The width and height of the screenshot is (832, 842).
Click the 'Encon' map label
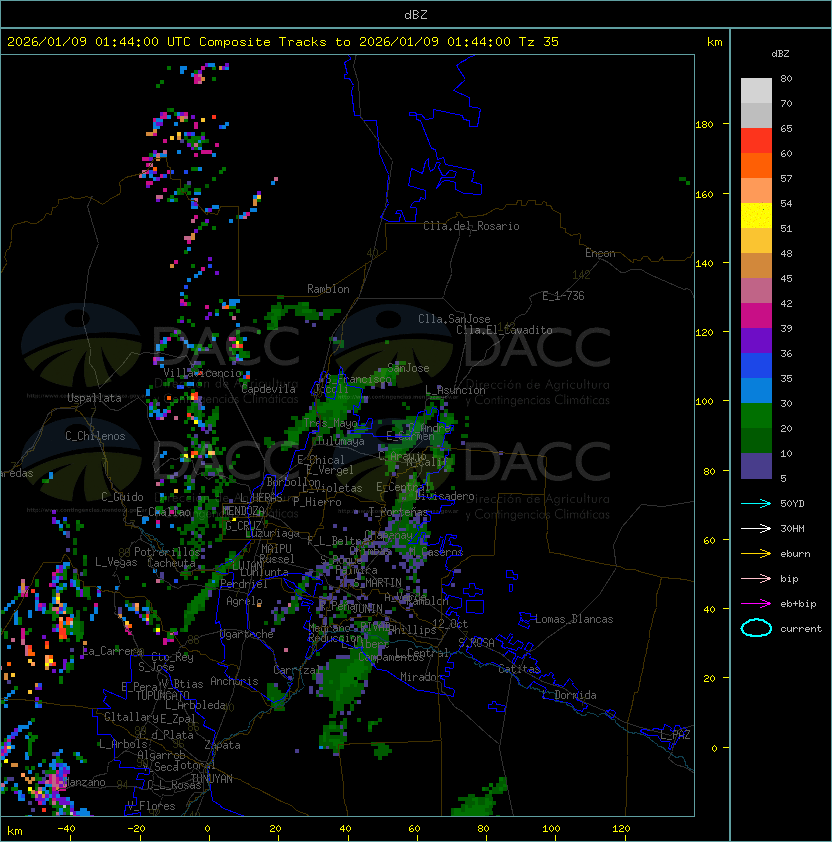click(x=600, y=253)
